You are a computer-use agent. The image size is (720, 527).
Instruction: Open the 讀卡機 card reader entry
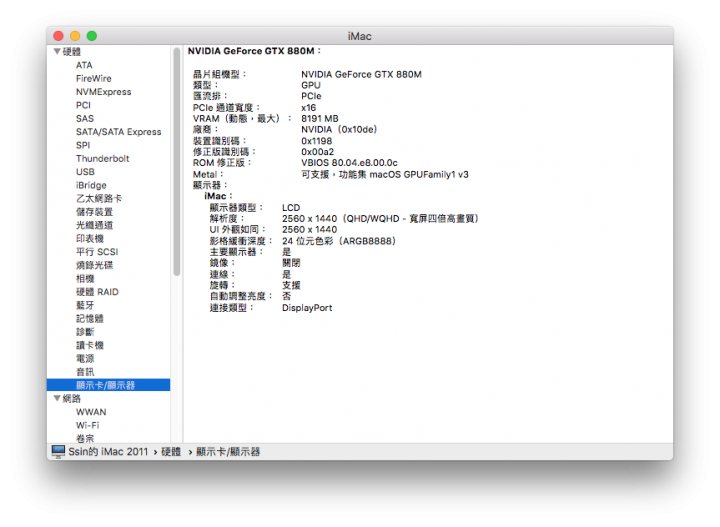pos(90,345)
